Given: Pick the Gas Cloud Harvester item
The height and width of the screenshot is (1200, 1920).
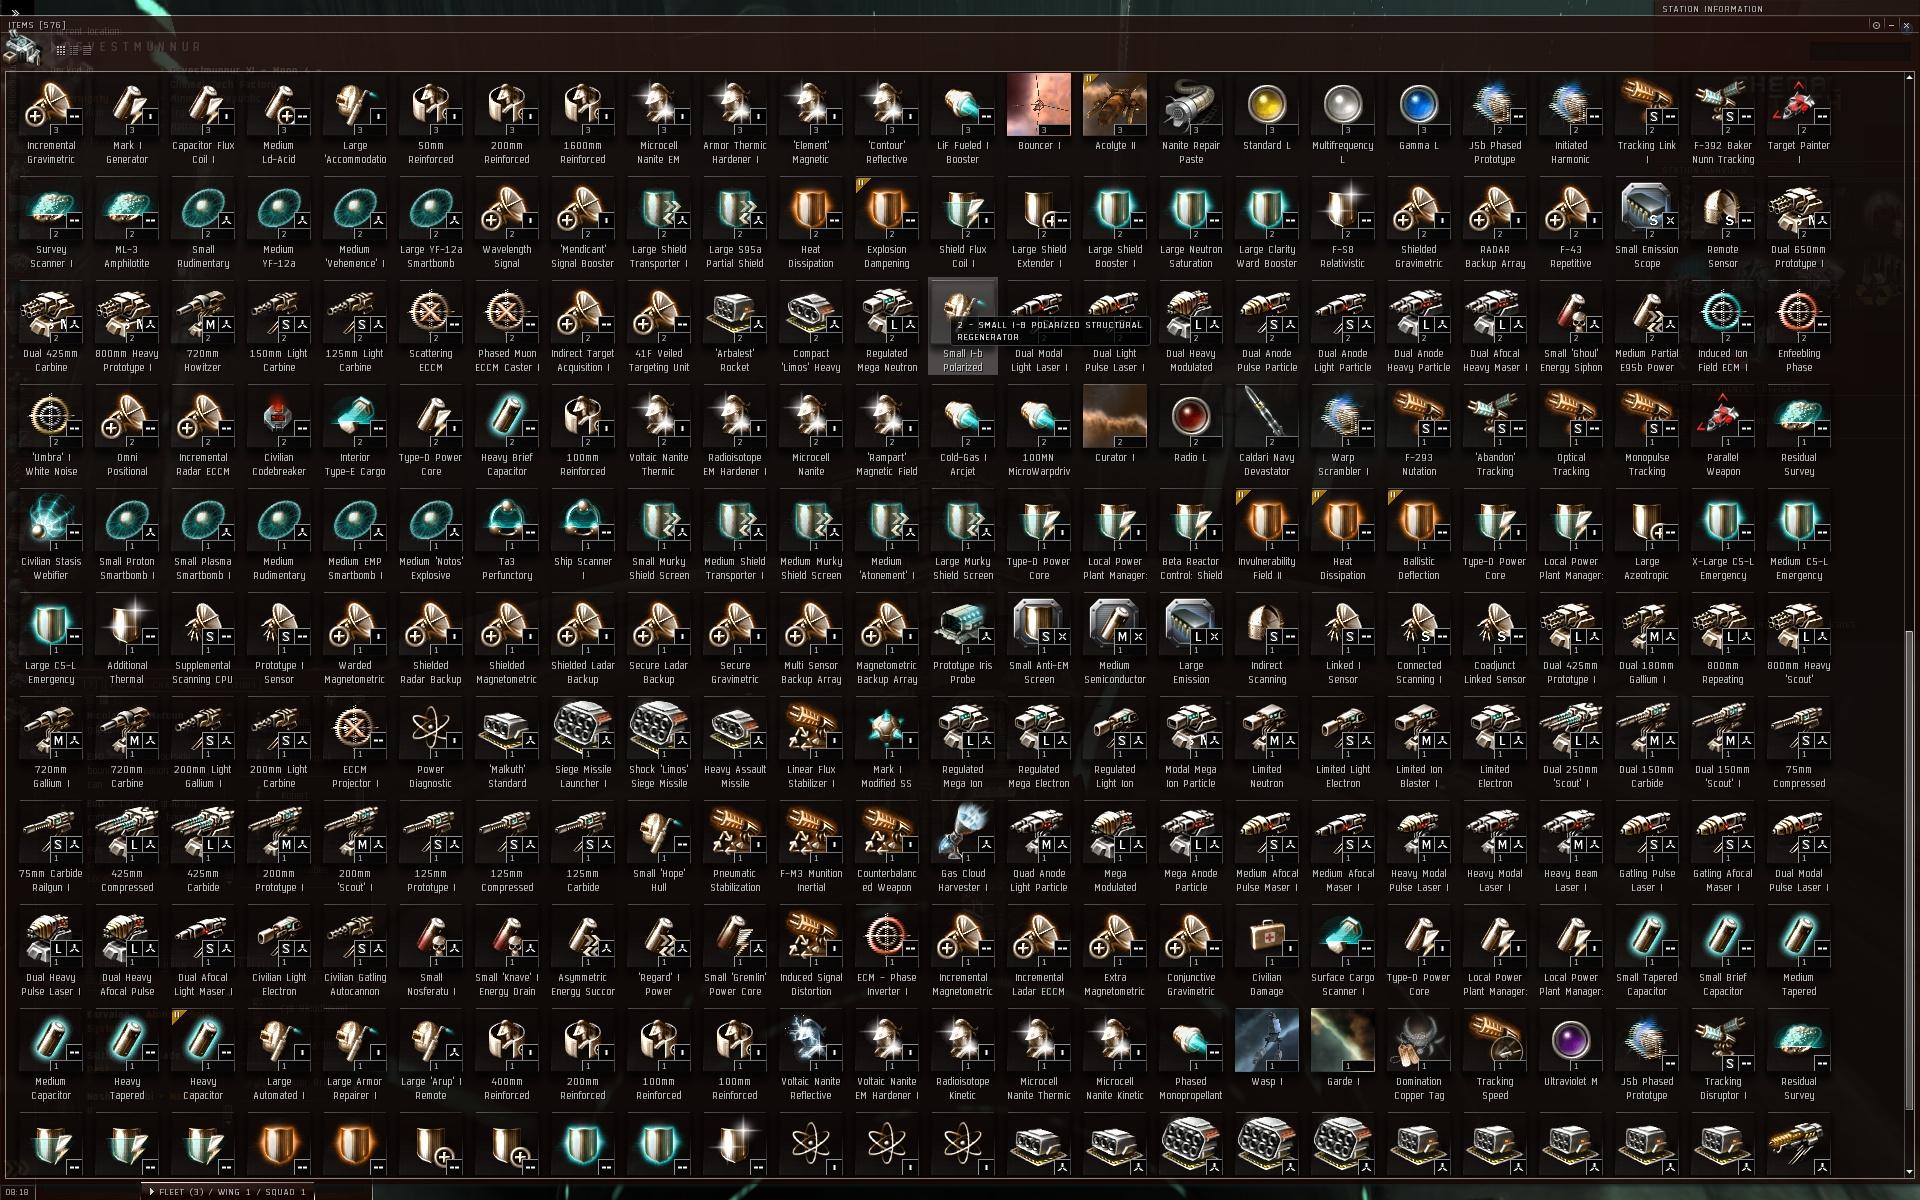Looking at the screenshot, I should click(962, 848).
